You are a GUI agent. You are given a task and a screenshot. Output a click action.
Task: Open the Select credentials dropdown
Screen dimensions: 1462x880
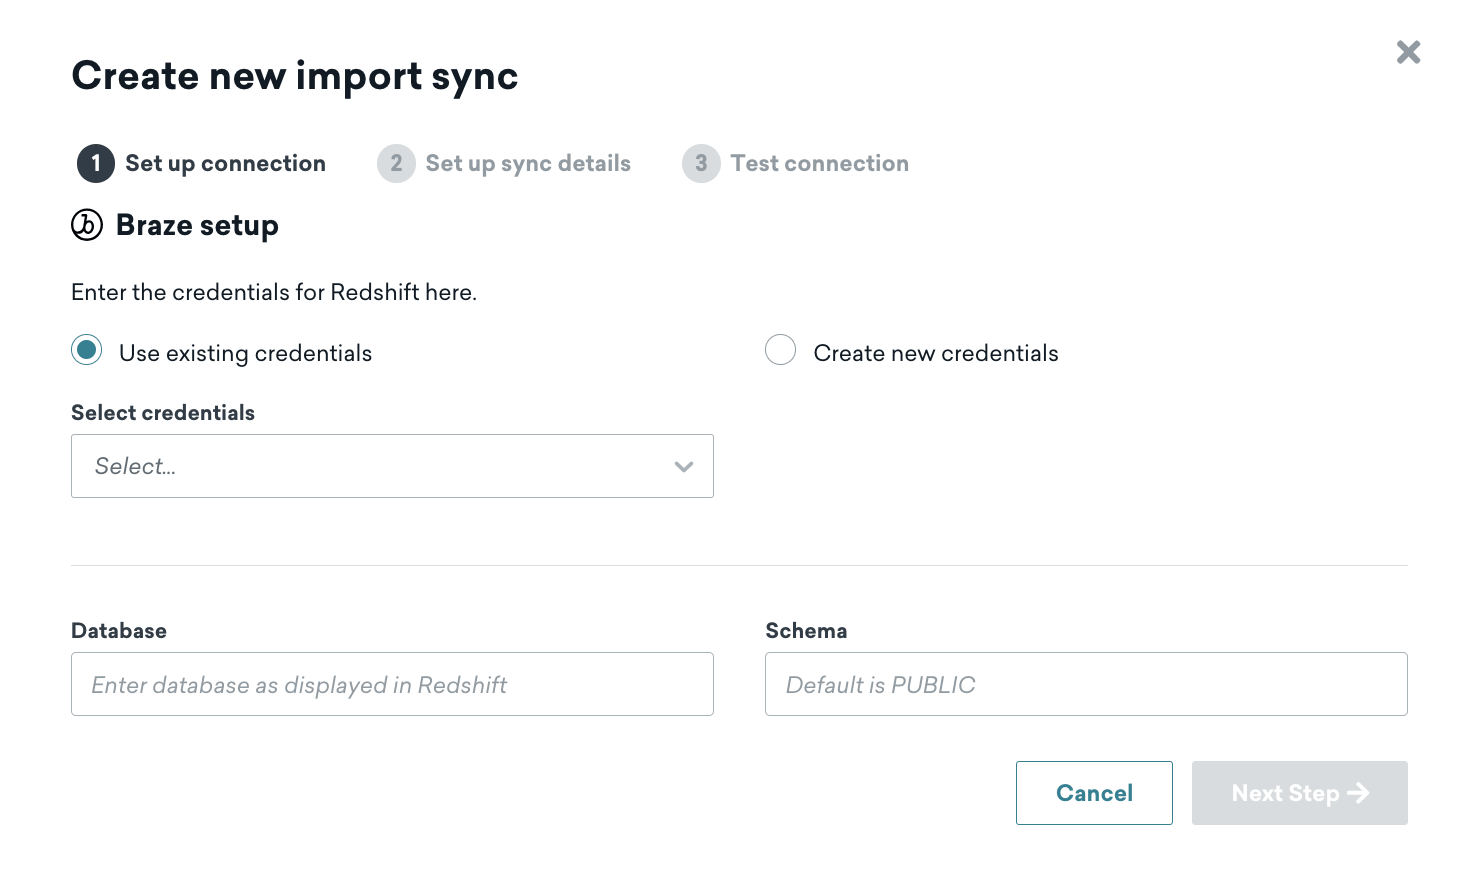(x=392, y=466)
